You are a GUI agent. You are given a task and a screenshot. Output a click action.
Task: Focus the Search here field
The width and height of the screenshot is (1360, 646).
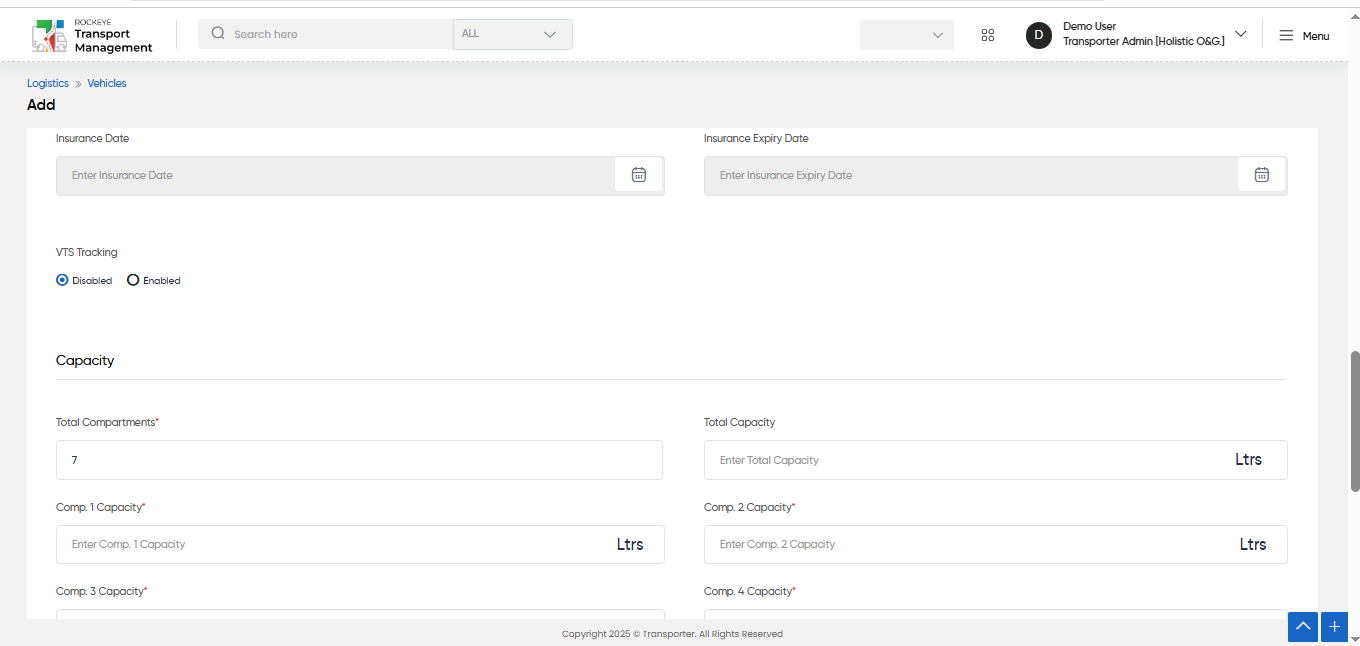[x=326, y=34]
